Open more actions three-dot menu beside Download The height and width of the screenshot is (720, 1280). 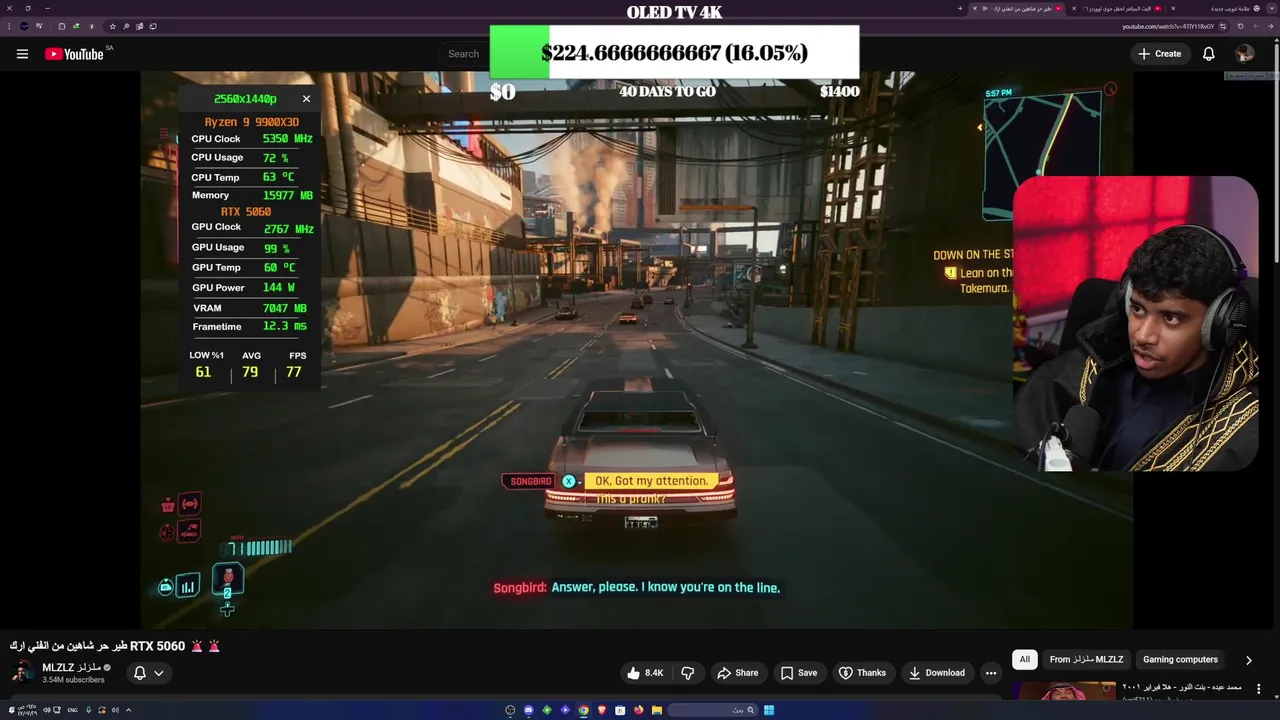(x=990, y=673)
